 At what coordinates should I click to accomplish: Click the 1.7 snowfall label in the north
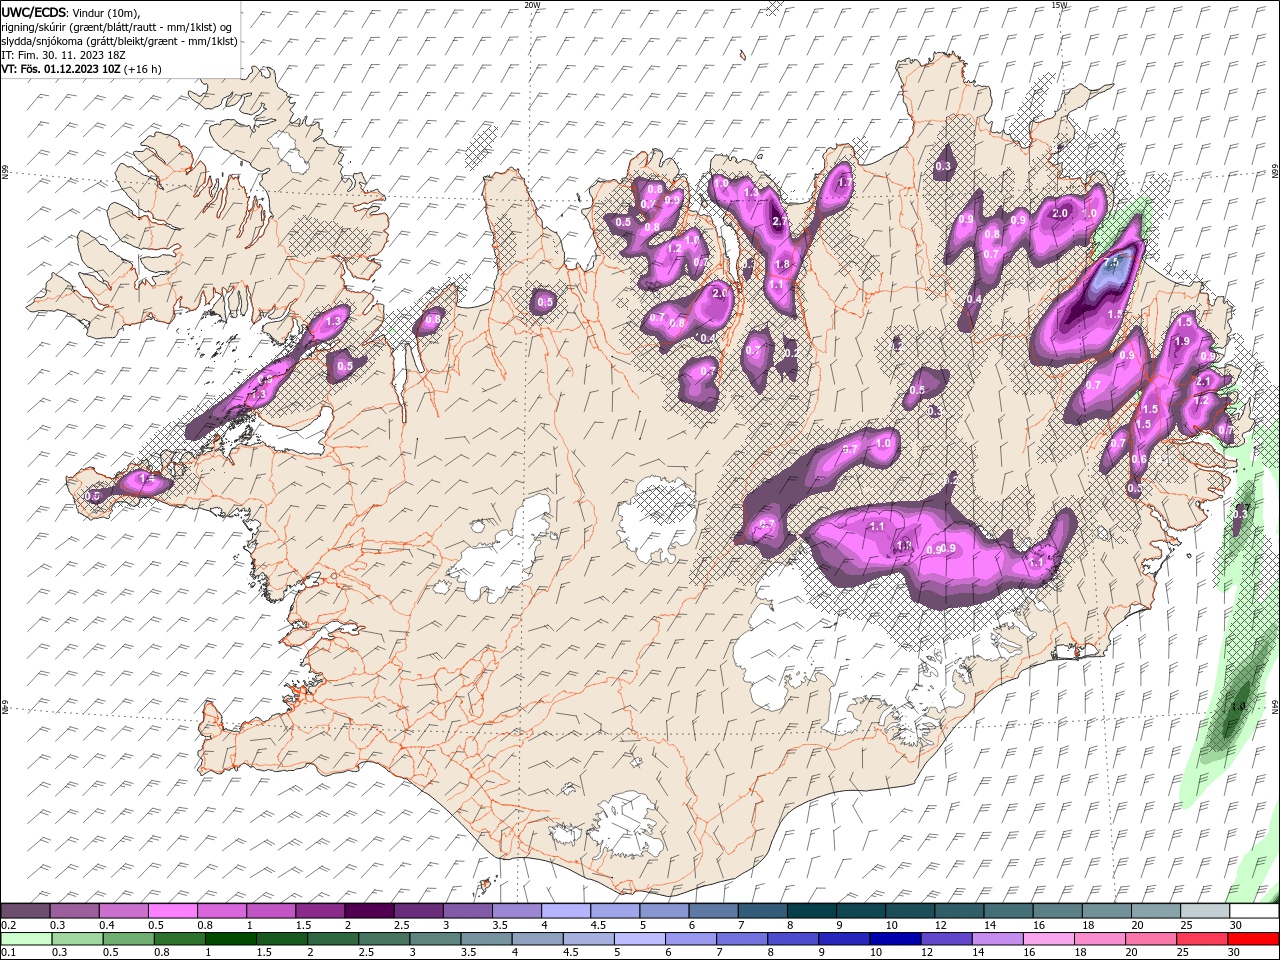pyautogui.click(x=845, y=183)
